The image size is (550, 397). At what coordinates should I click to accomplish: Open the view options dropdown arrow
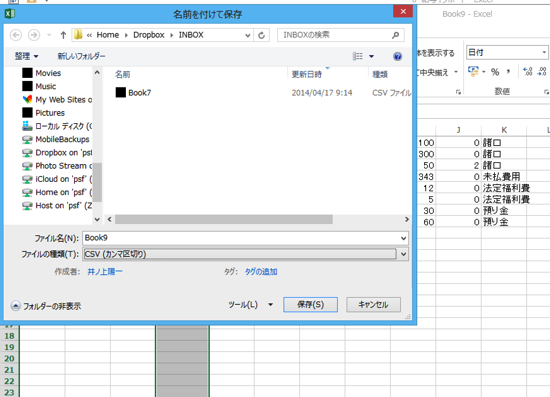pyautogui.click(x=371, y=56)
